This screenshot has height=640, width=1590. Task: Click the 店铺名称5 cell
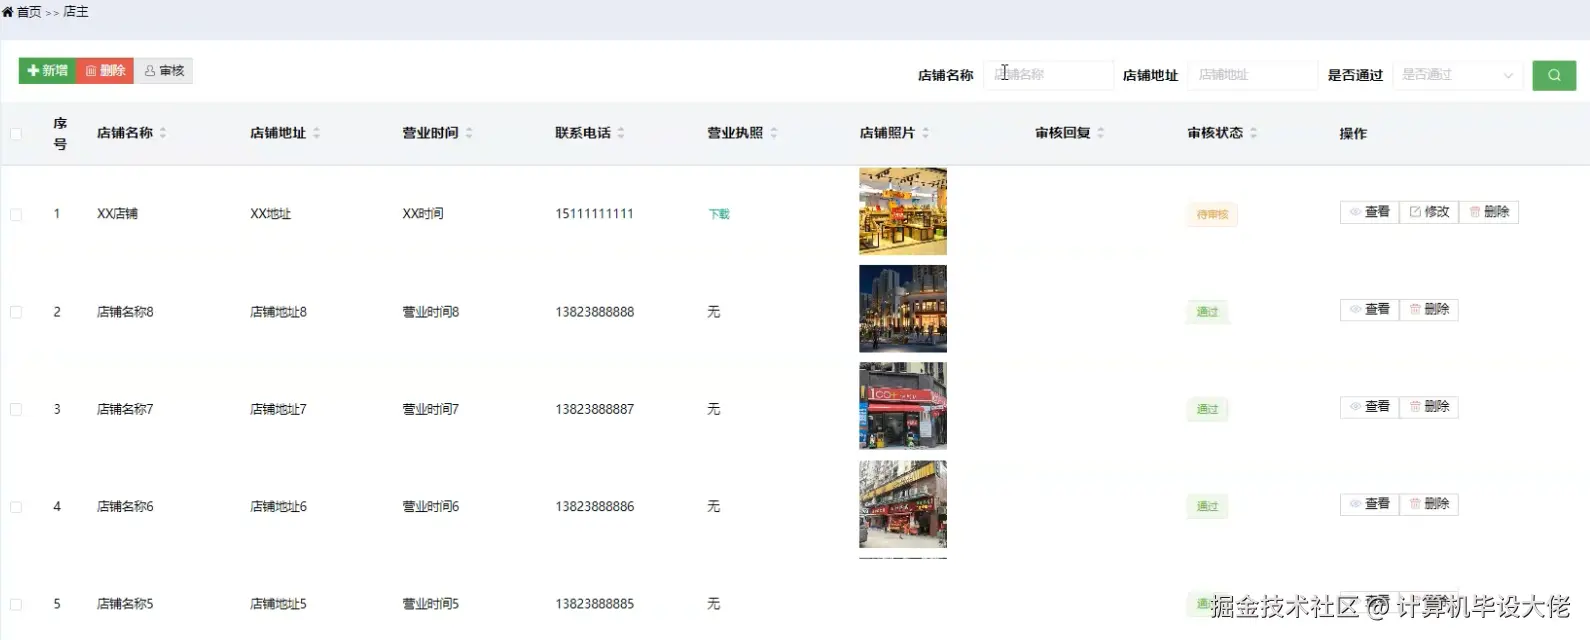click(125, 604)
